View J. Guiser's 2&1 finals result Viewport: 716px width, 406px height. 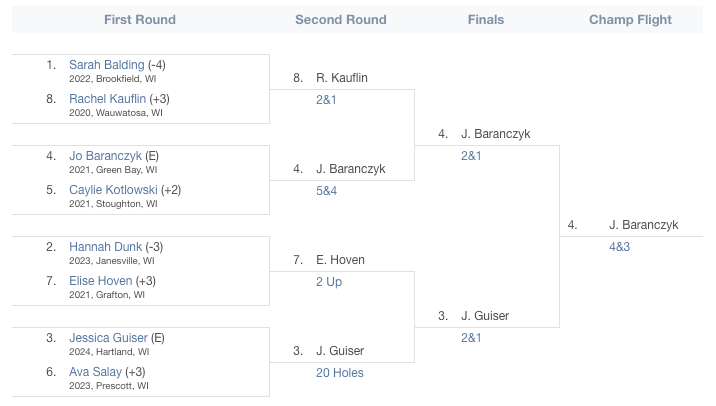471,337
